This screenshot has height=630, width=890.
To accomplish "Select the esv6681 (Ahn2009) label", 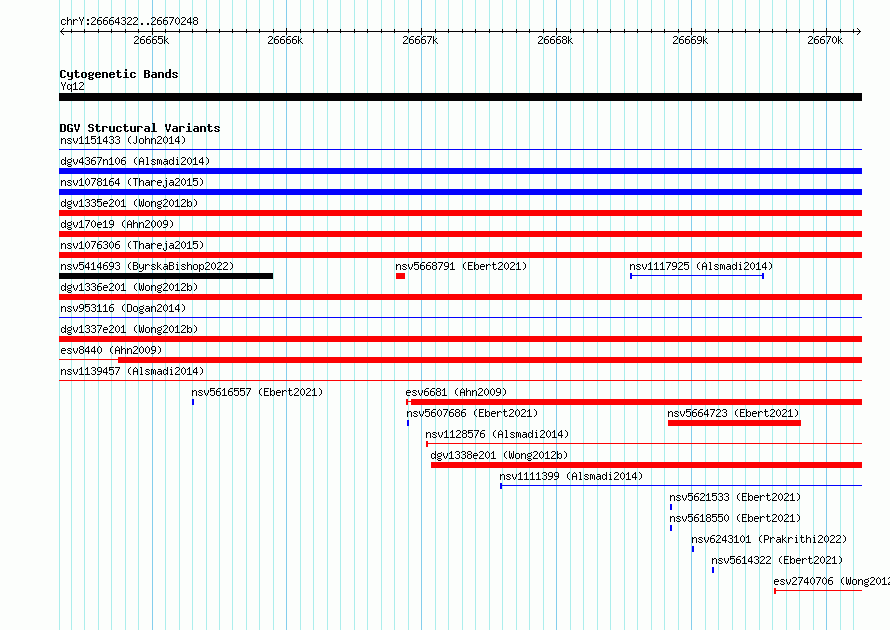I will 456,392.
